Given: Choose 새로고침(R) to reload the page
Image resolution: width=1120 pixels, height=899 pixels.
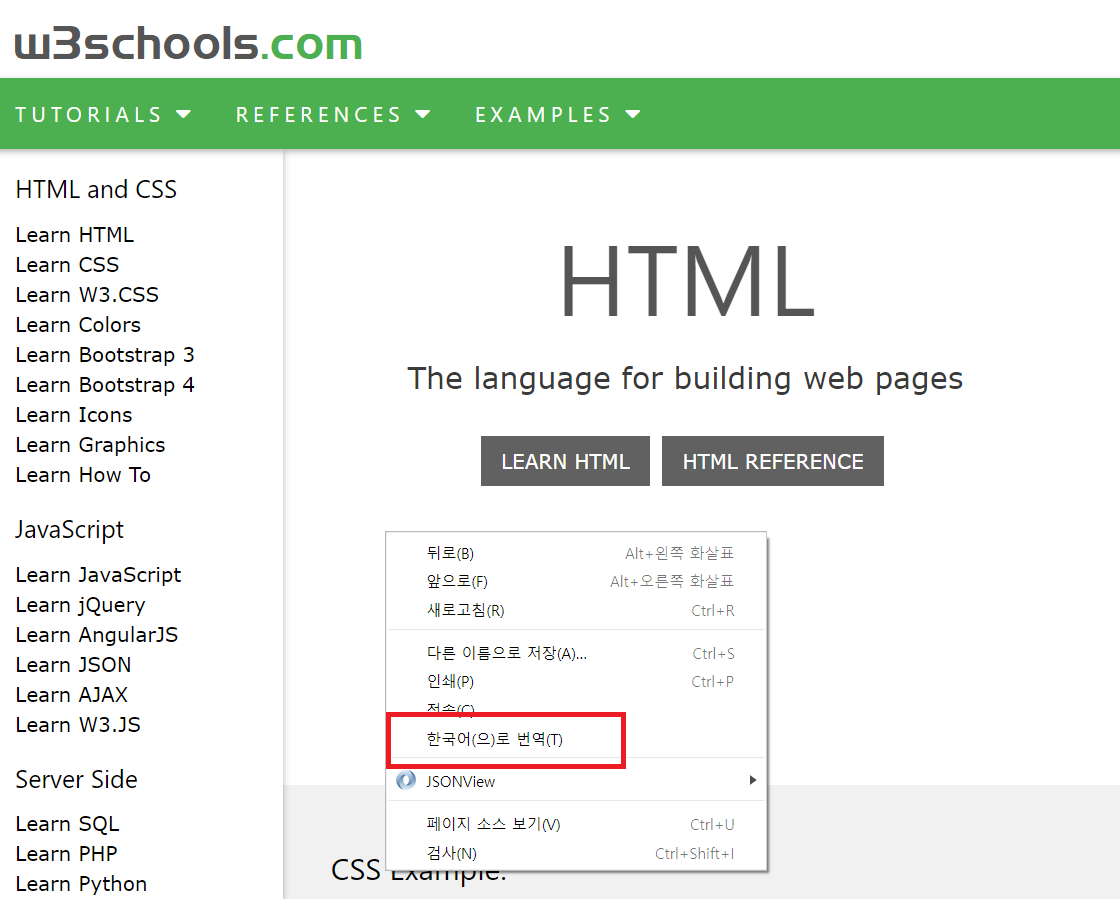Looking at the screenshot, I should coord(576,611).
